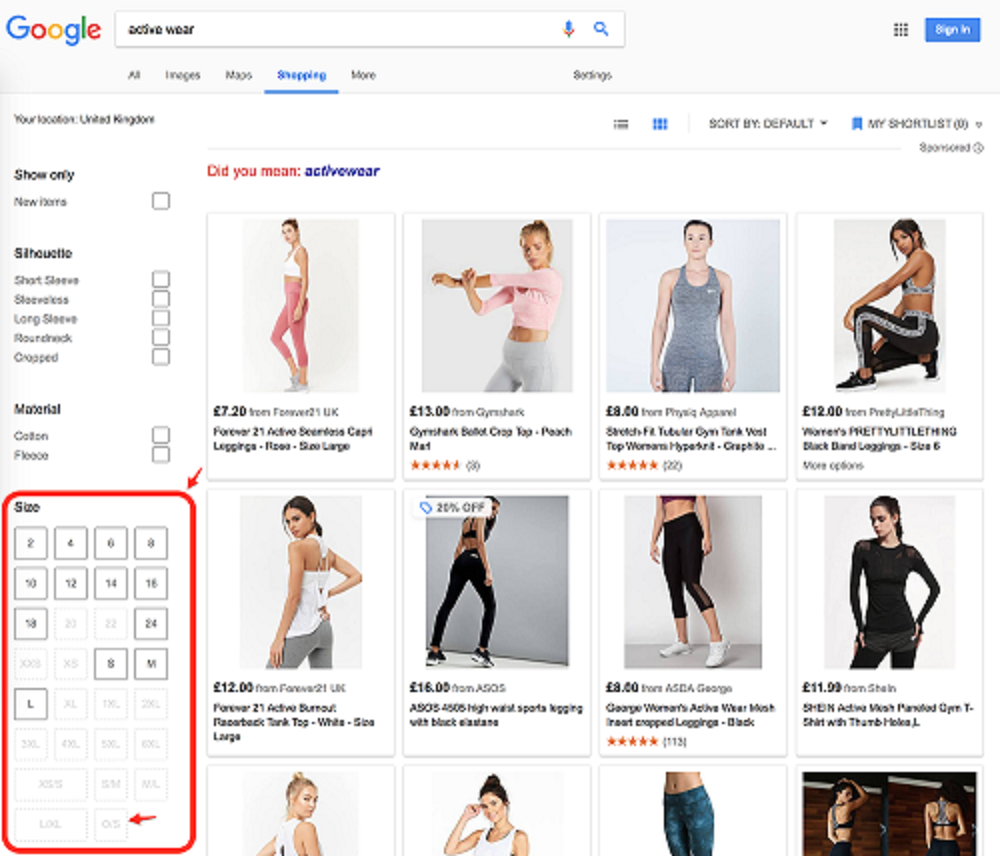Switch to the All tab
1000x856 pixels.
tap(134, 75)
